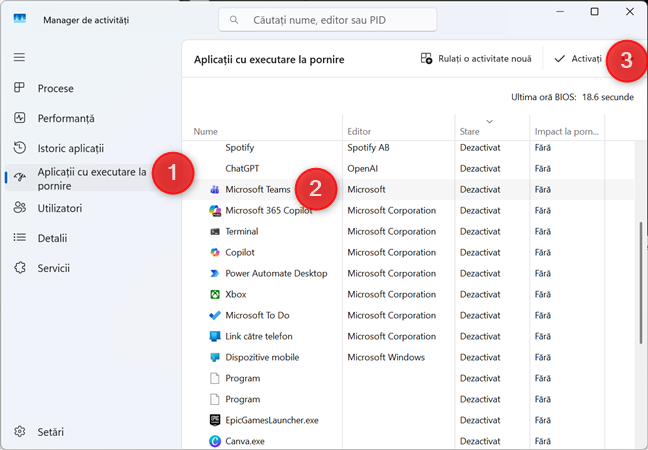Click the Procese grid icon in sidebar
The height and width of the screenshot is (450, 648).
click(x=19, y=88)
